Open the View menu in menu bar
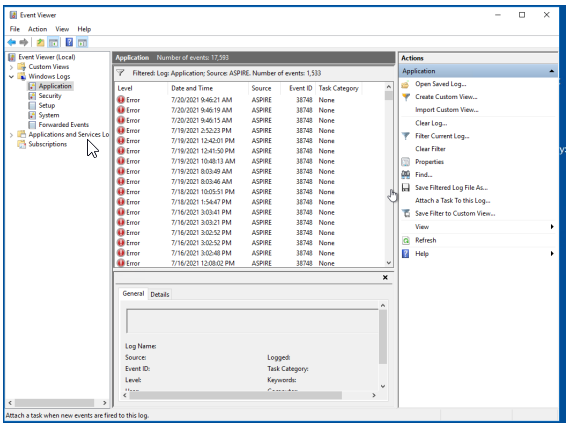The height and width of the screenshot is (428, 571). 62,29
